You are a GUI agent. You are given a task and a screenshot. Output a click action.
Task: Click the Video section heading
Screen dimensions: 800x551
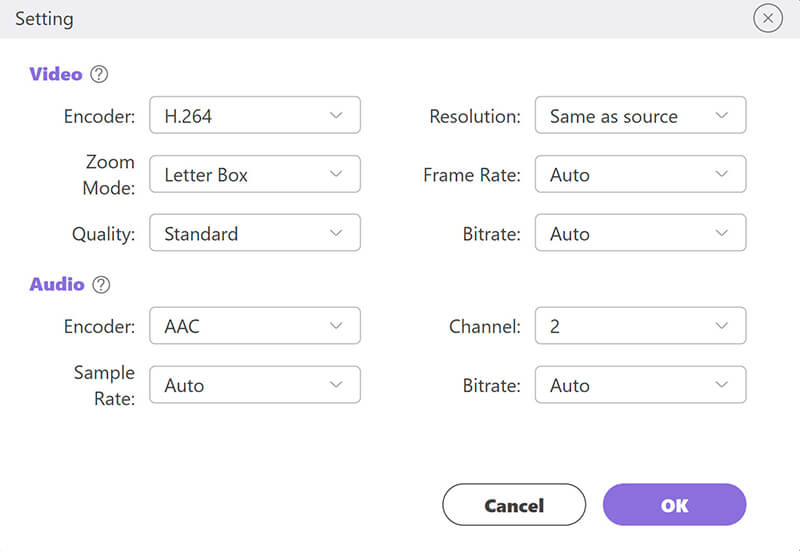pos(56,74)
